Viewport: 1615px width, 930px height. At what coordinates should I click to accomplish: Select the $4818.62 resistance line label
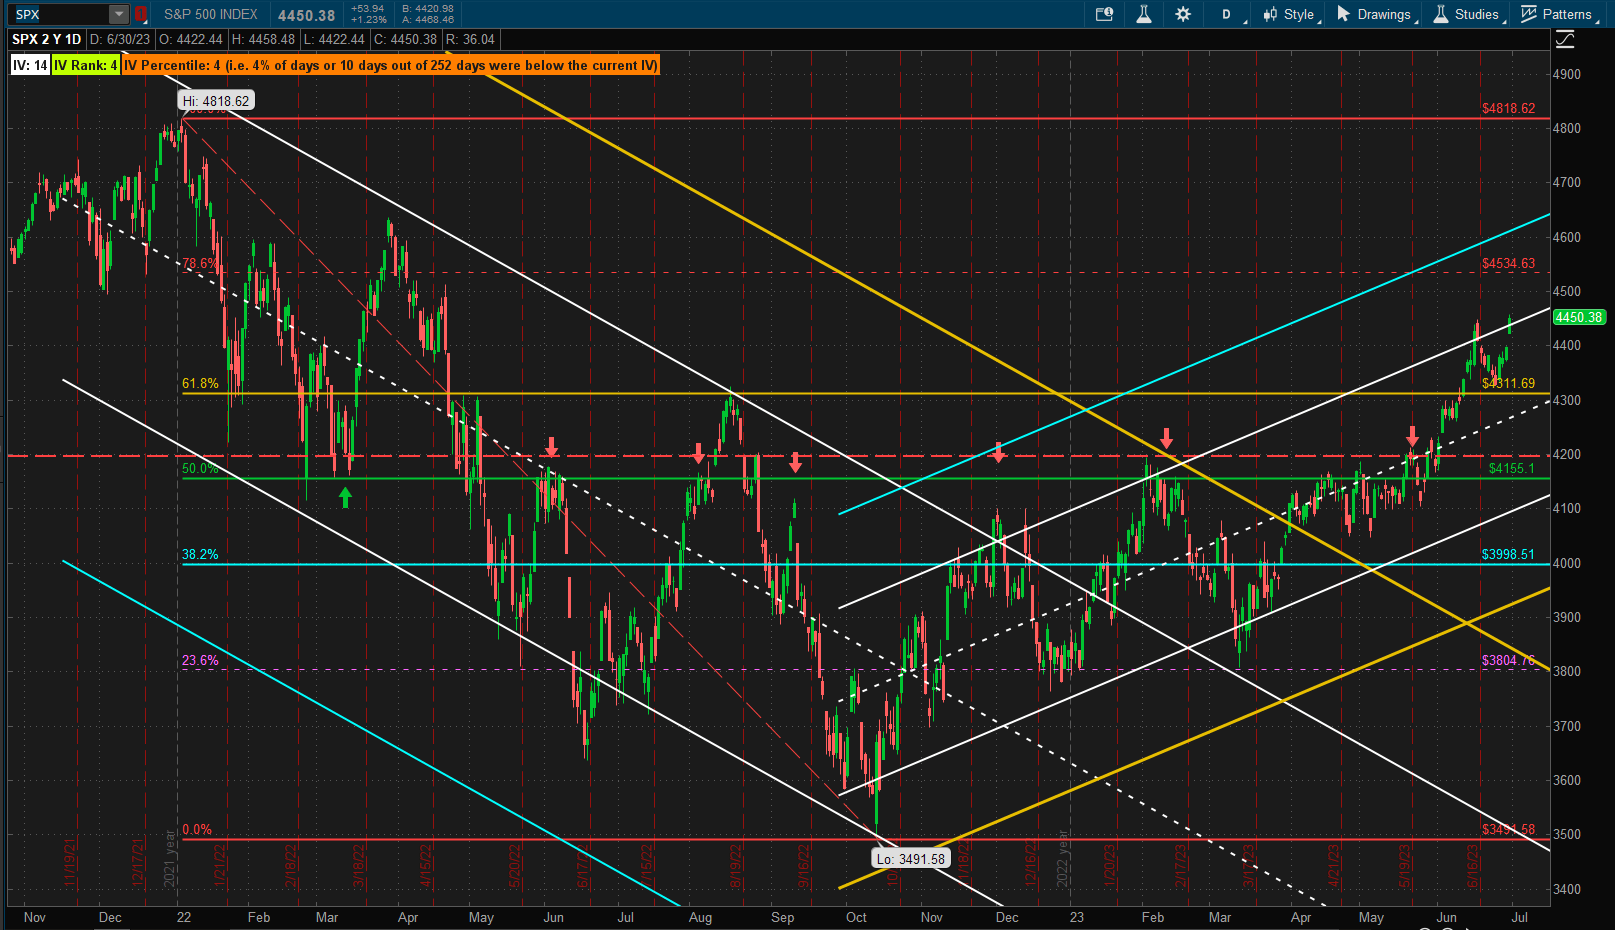1508,108
